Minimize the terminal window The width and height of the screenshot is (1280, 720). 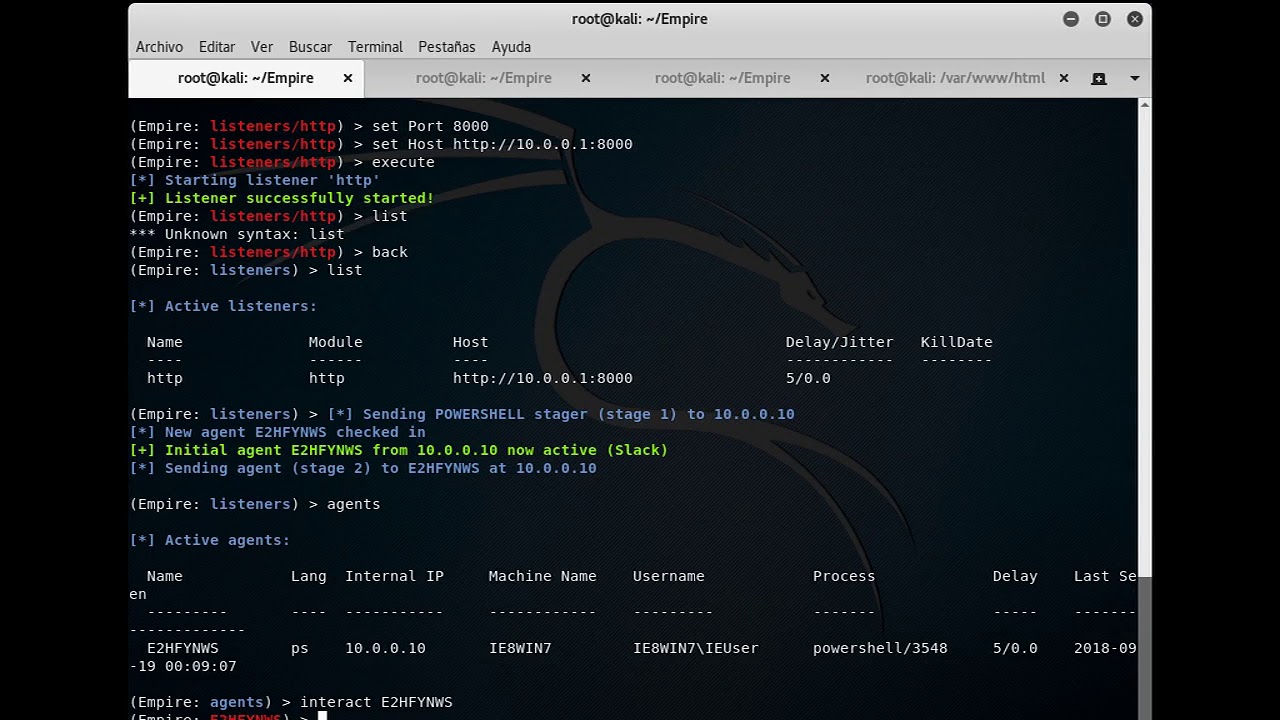coord(1071,19)
